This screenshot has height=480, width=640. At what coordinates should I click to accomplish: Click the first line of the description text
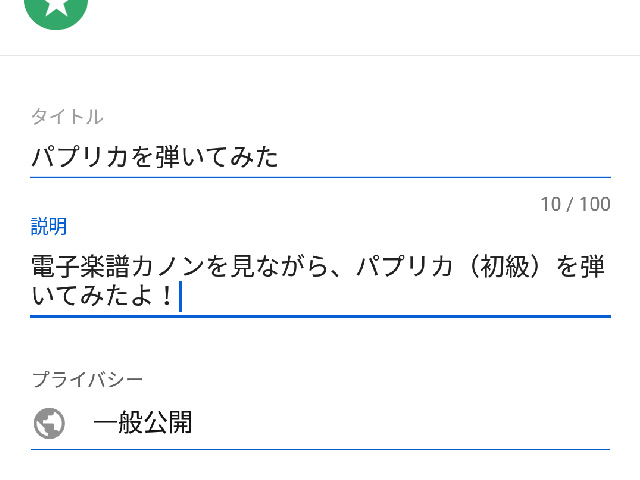coord(318,267)
